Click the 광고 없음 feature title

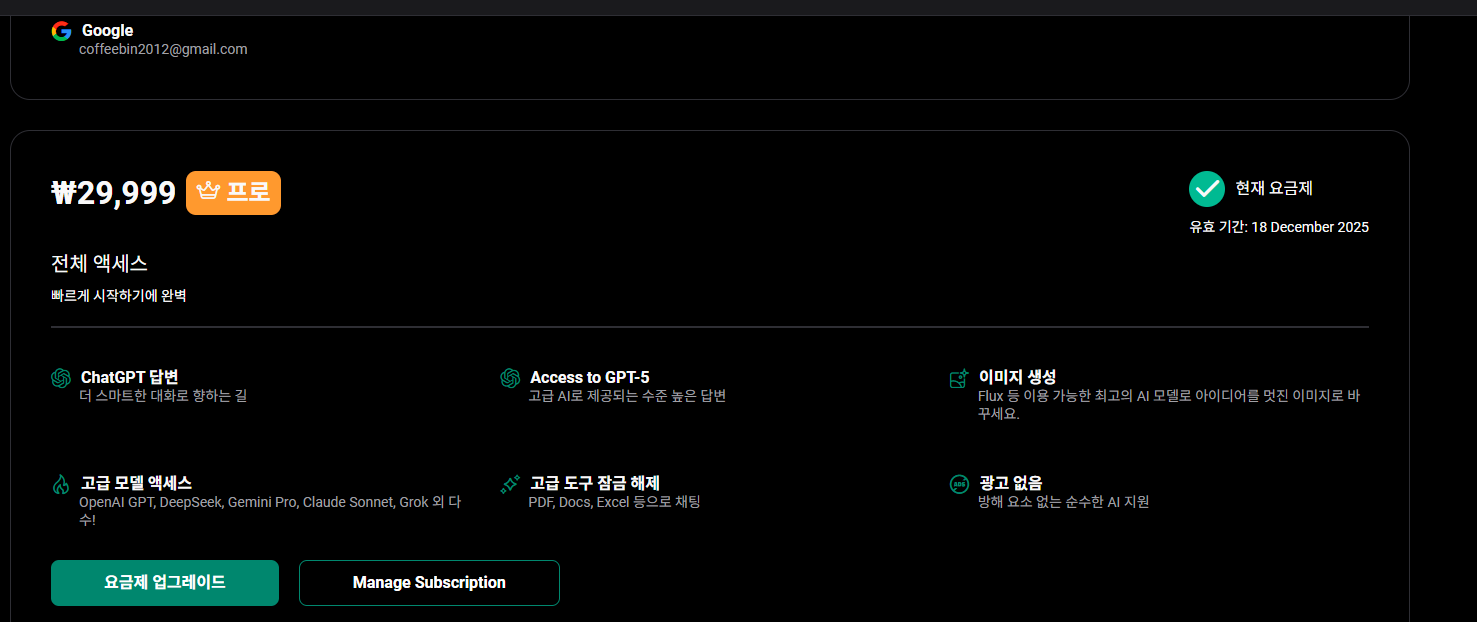click(1011, 483)
